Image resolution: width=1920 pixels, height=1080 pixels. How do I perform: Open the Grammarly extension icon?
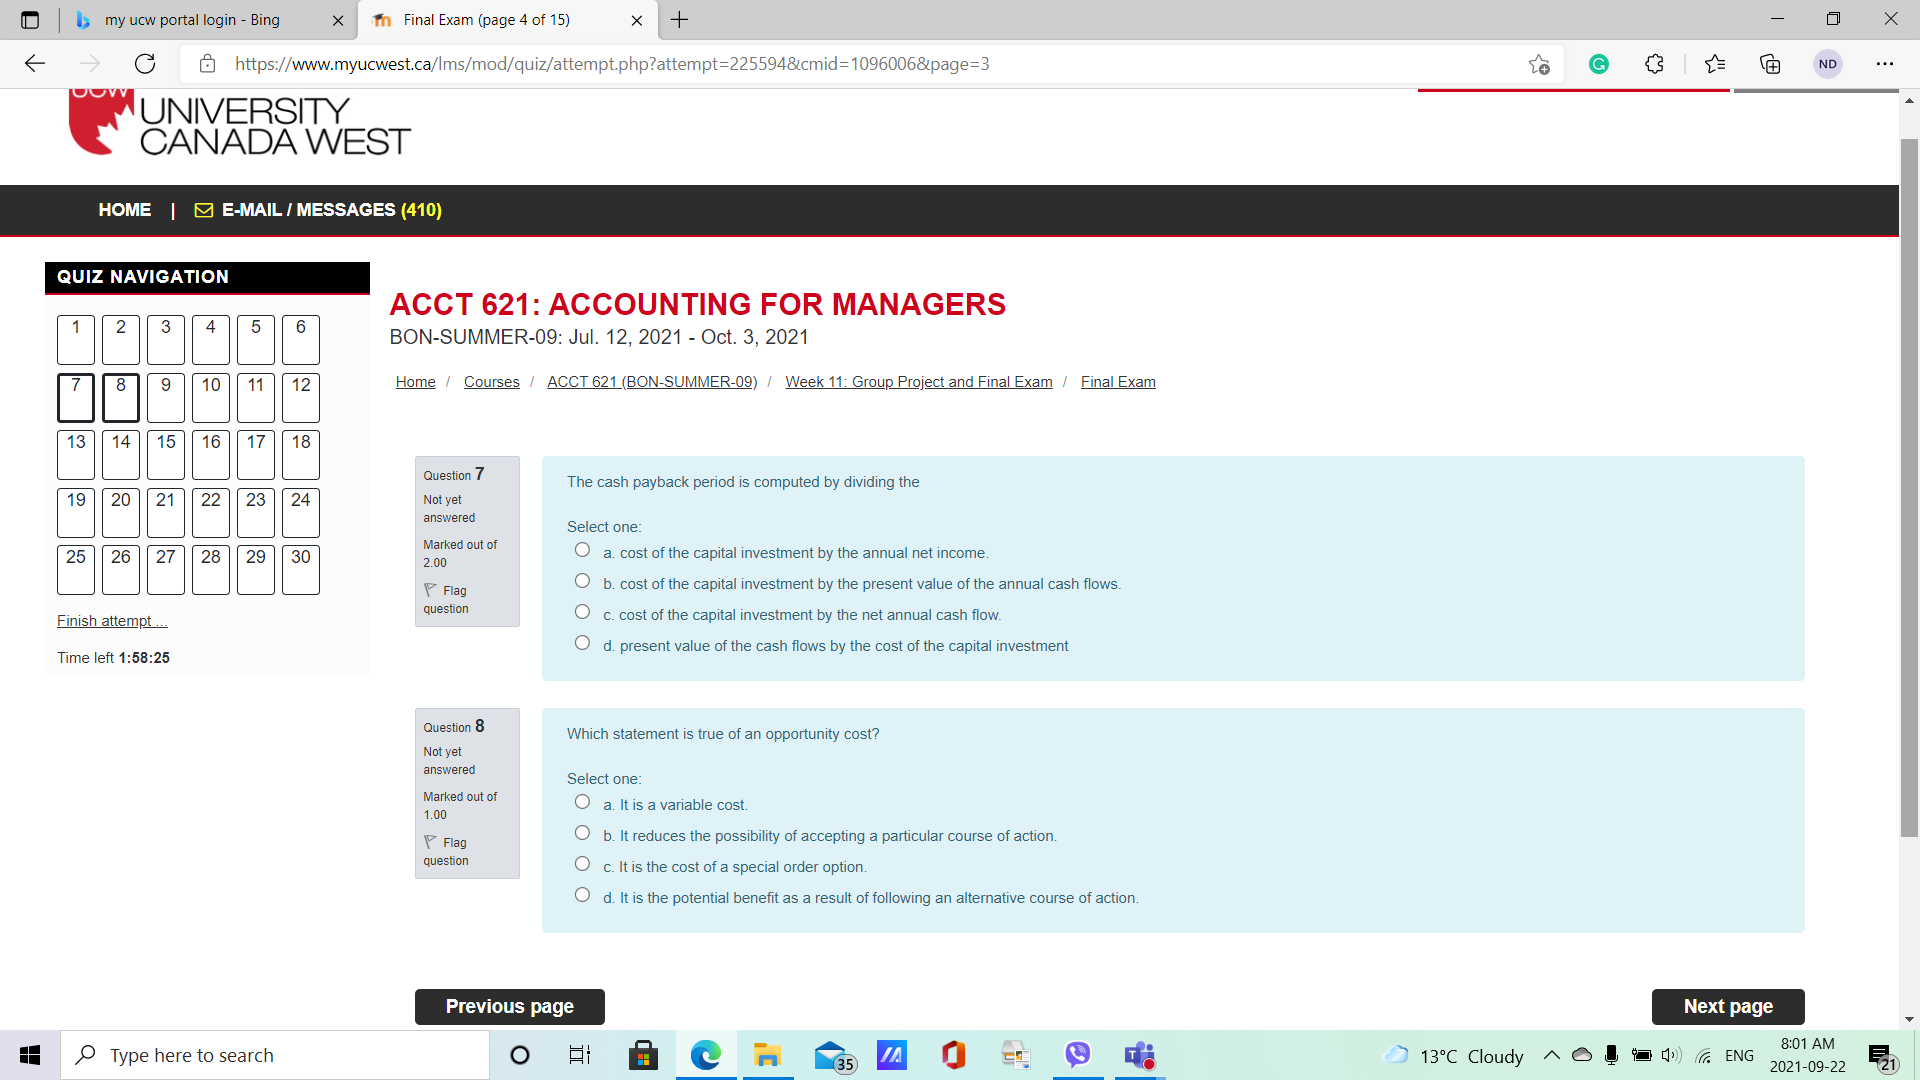pyautogui.click(x=1599, y=64)
